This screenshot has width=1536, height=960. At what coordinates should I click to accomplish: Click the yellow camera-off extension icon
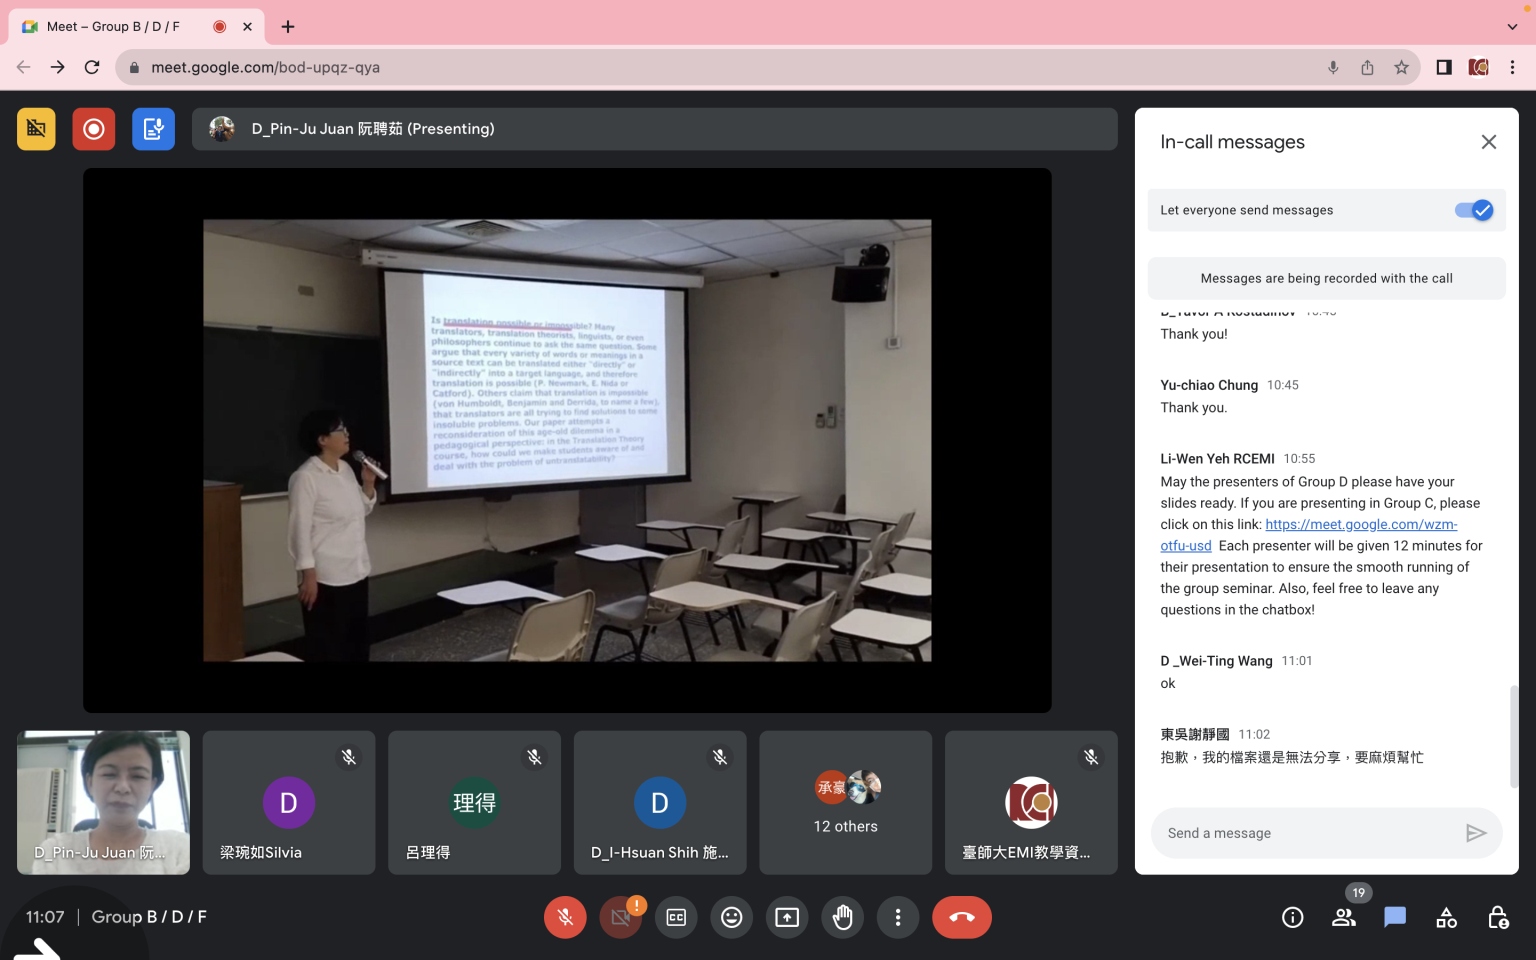point(36,129)
